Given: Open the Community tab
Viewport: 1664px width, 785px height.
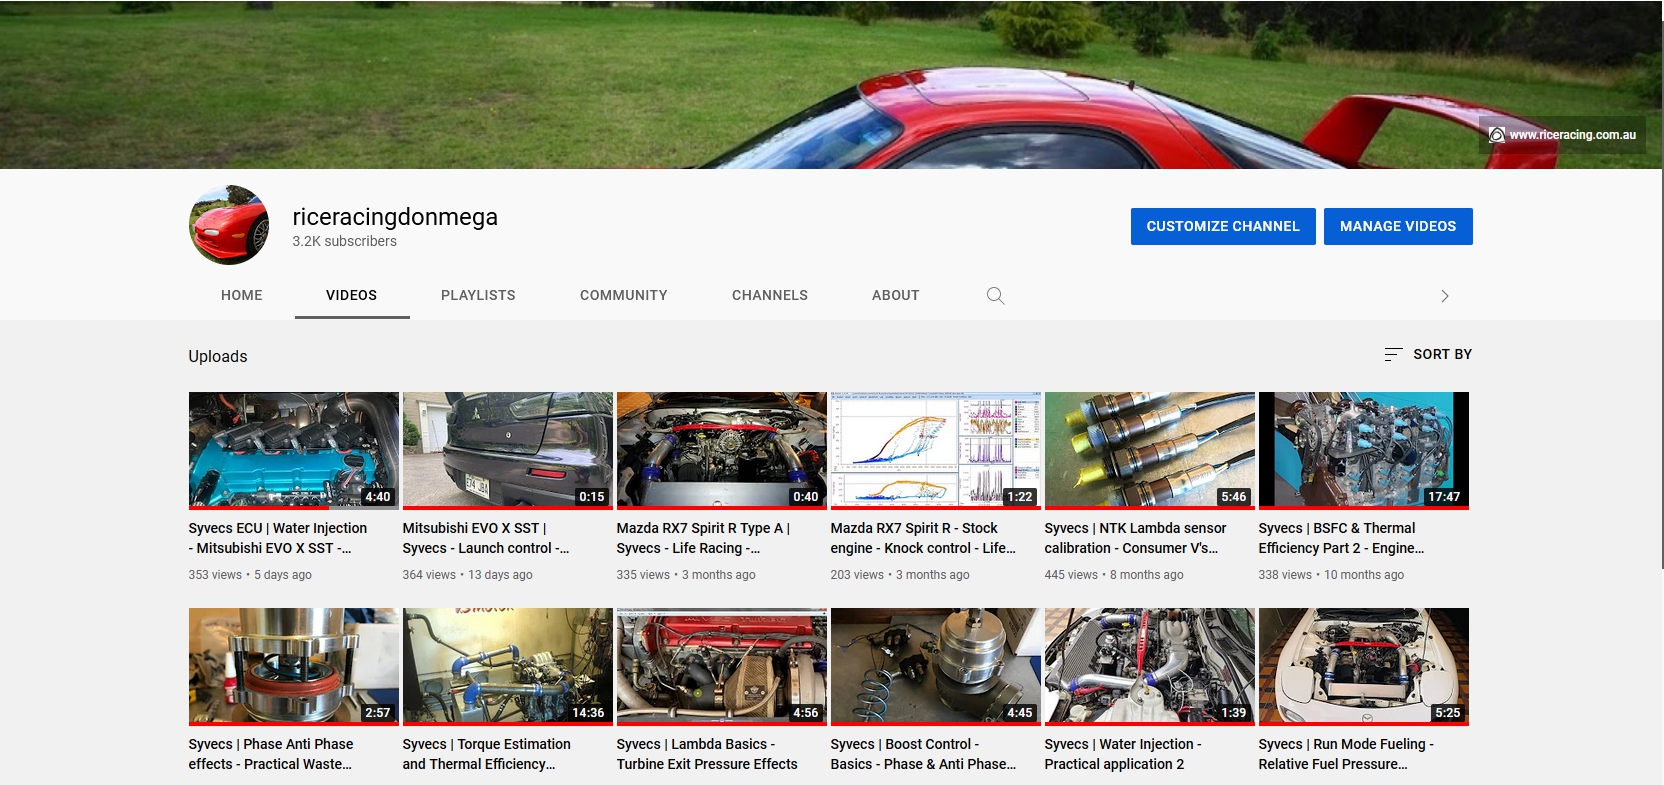Looking at the screenshot, I should point(623,295).
